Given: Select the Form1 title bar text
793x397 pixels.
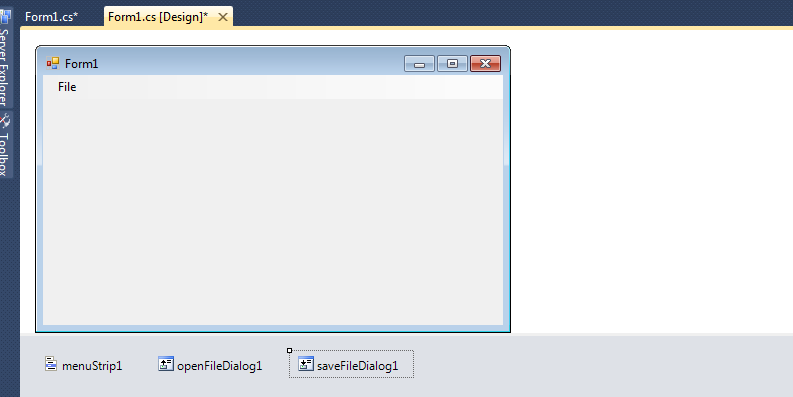Looking at the screenshot, I should click(81, 64).
